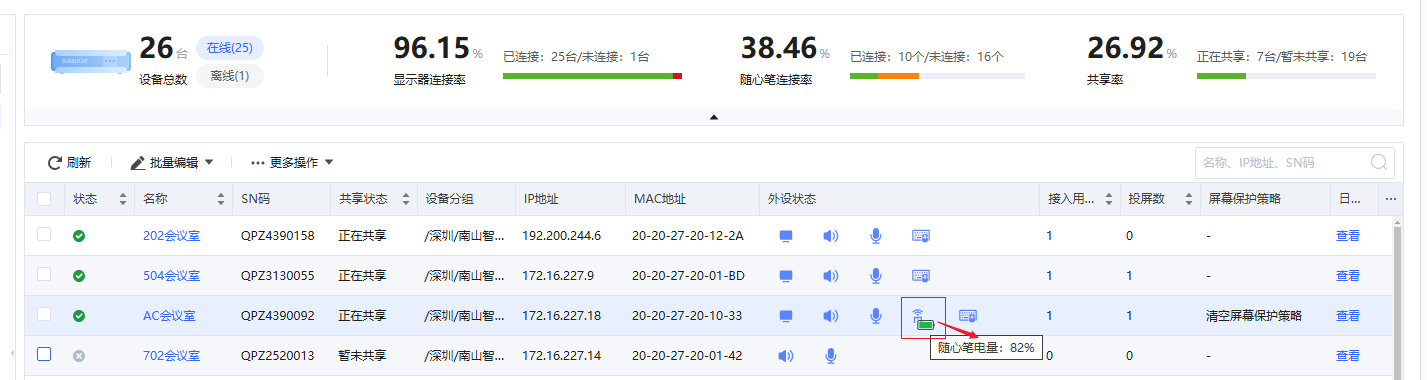Screen dimensions: 1427x380
Task: Click 查看 link in 202会议室 row
Action: pos(1348,236)
